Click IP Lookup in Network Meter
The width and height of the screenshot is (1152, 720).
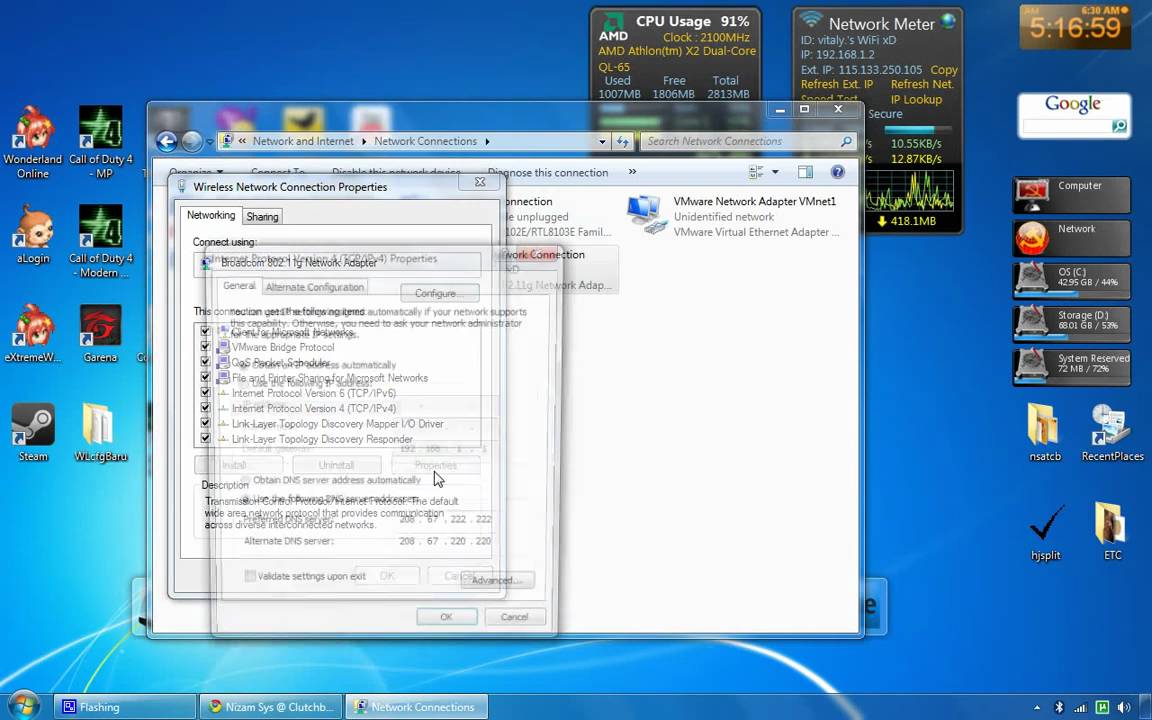tap(916, 99)
